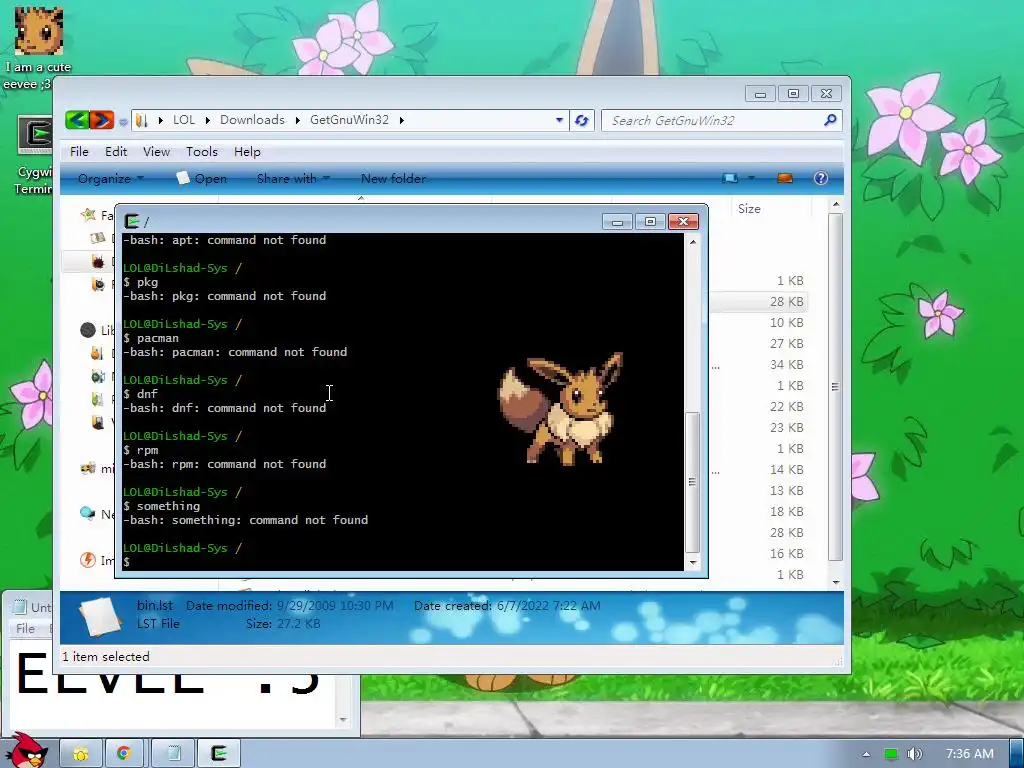Click the bin.lst file icon in details pane

tap(101, 616)
